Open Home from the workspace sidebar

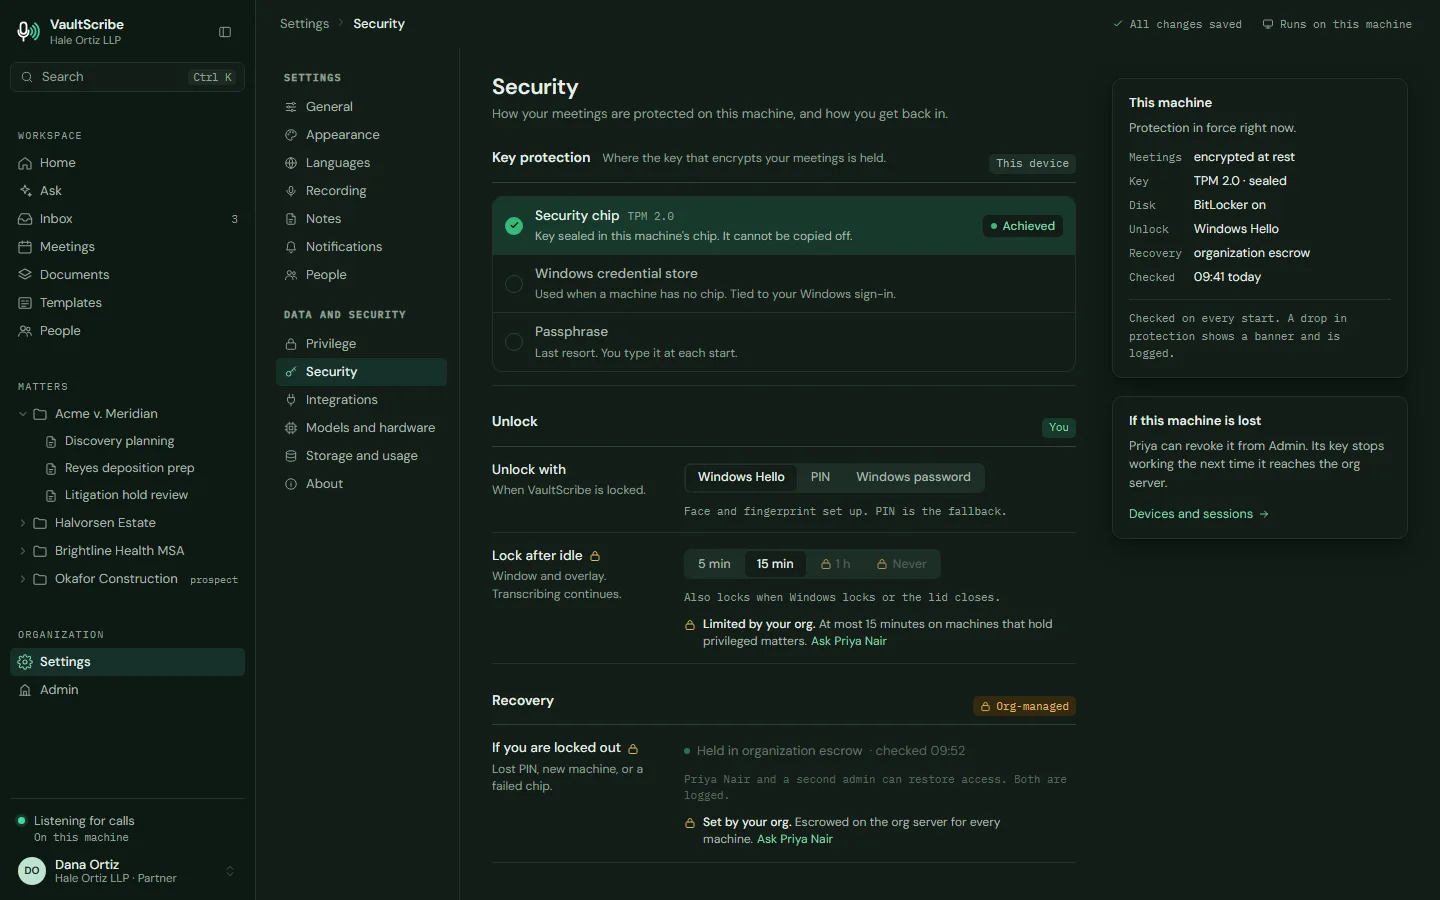[127, 163]
